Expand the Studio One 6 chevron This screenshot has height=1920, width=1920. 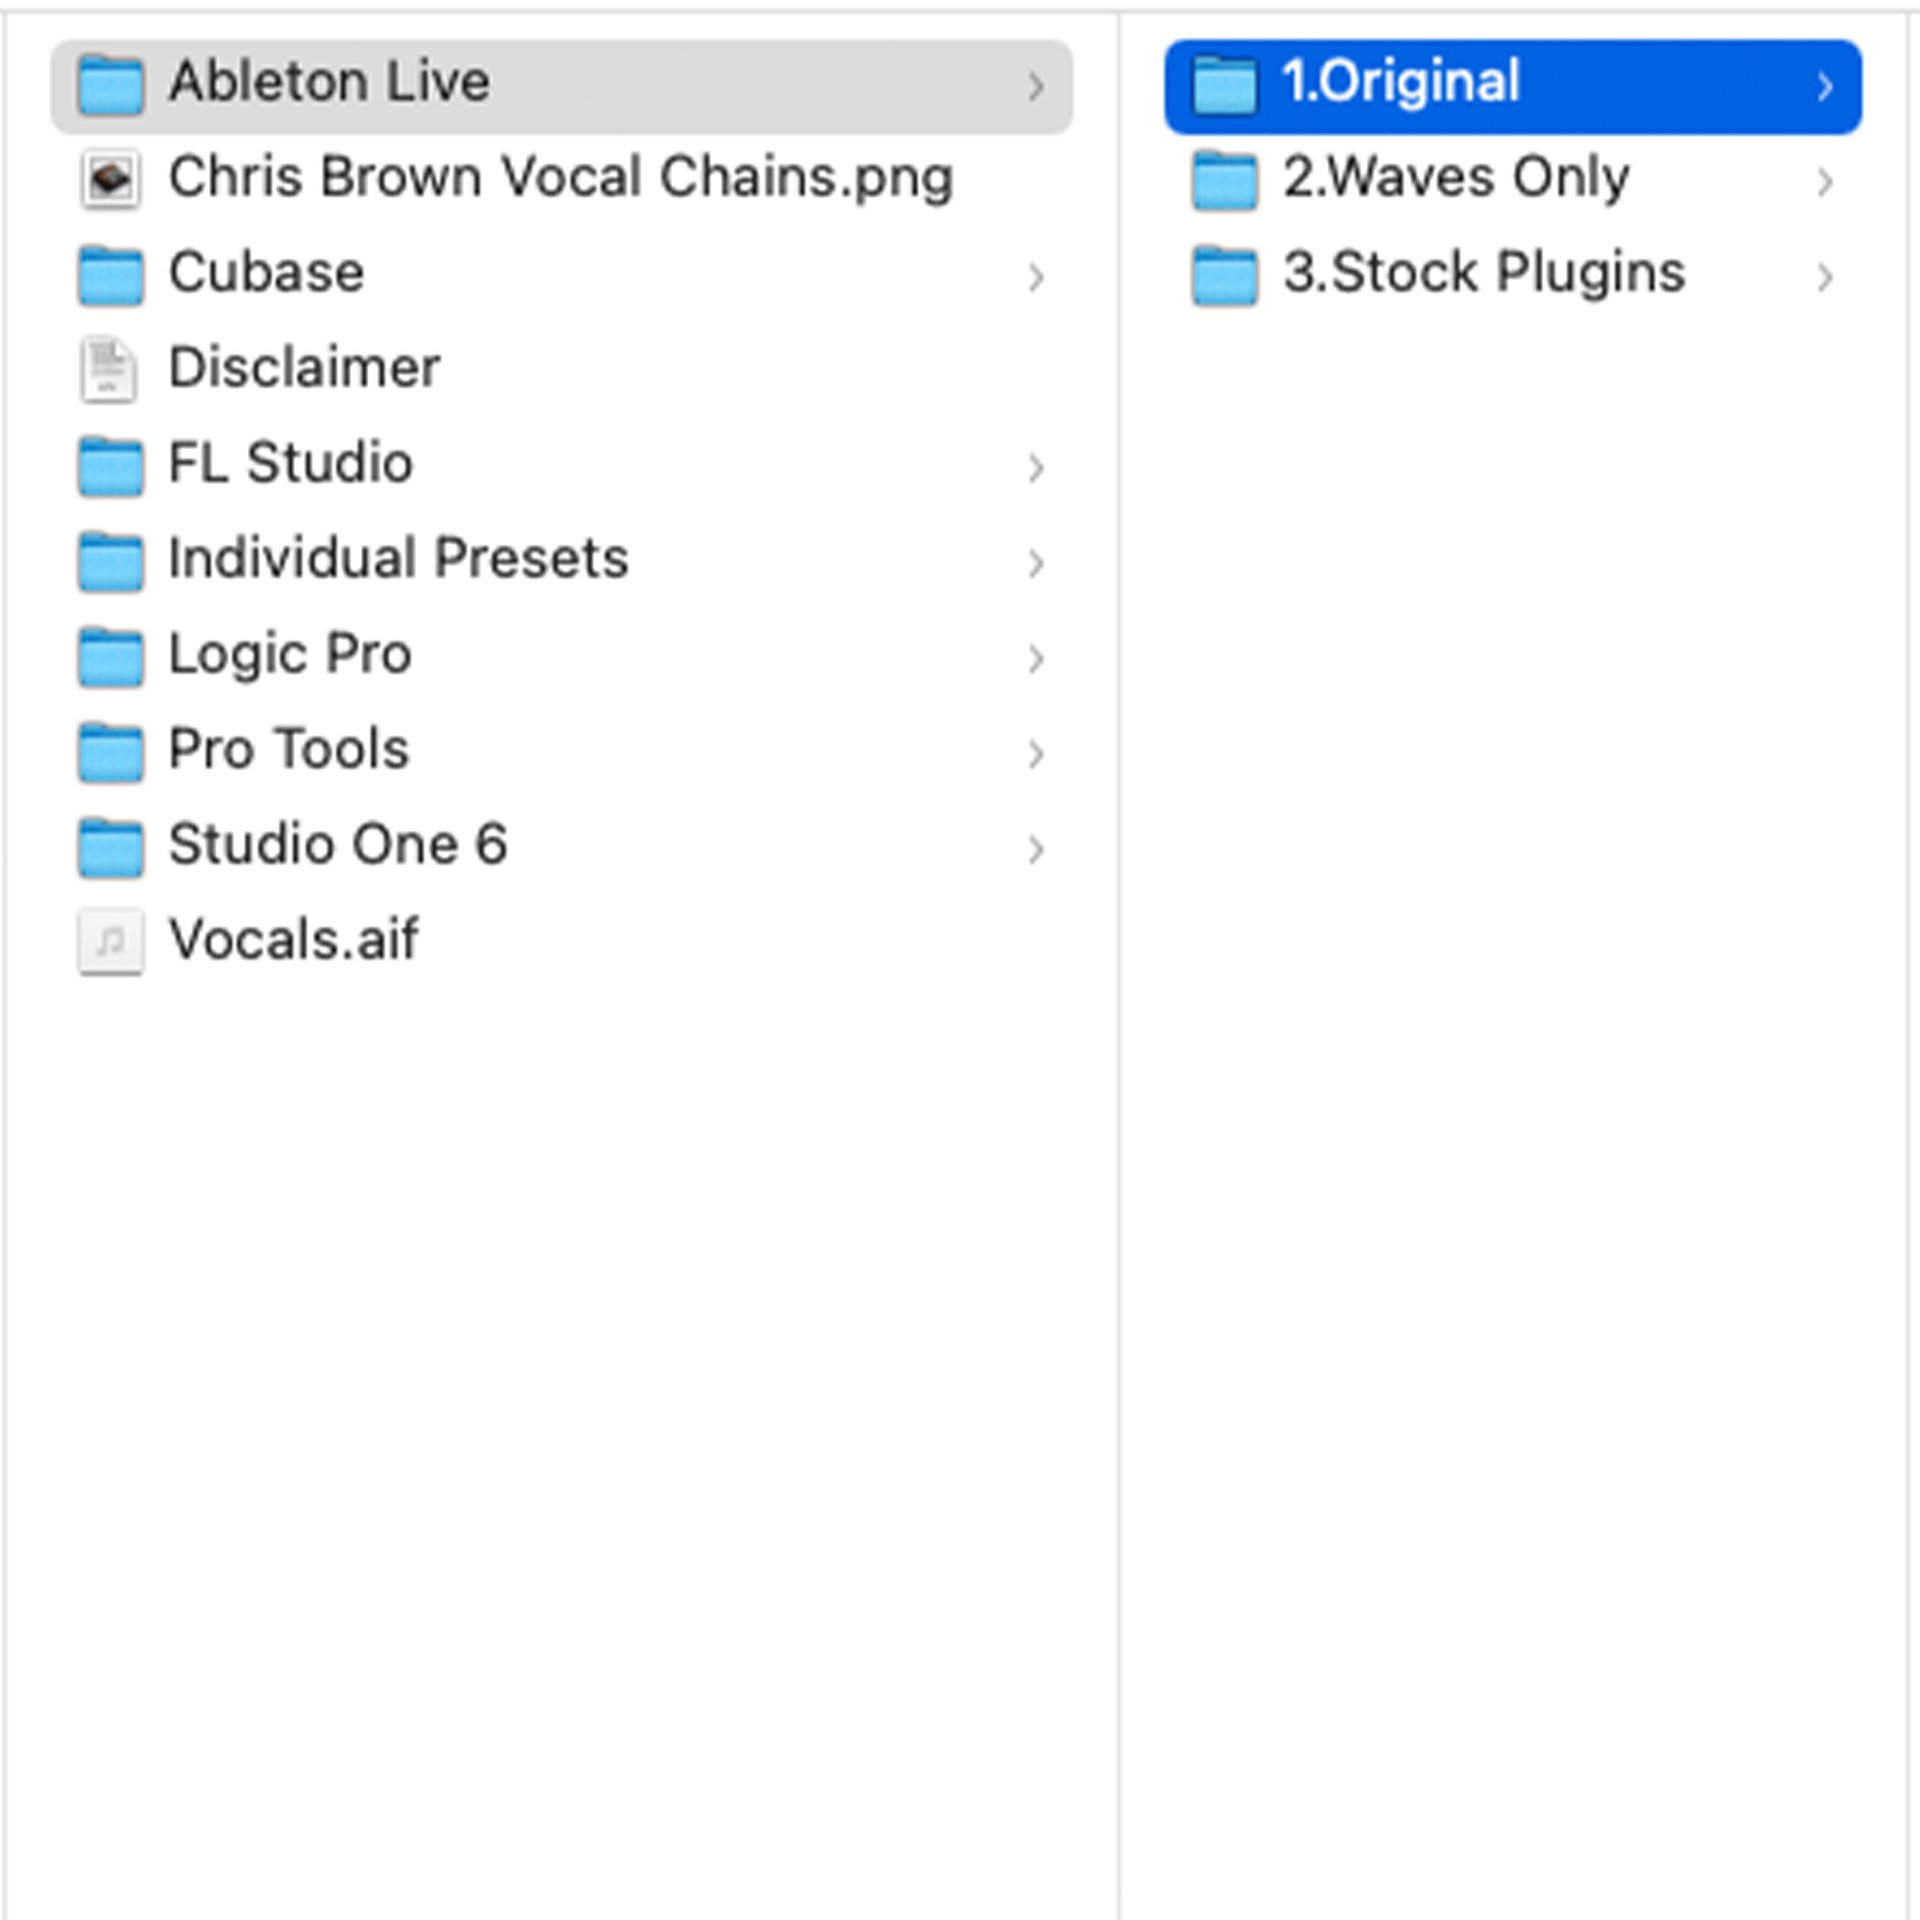click(x=1036, y=849)
